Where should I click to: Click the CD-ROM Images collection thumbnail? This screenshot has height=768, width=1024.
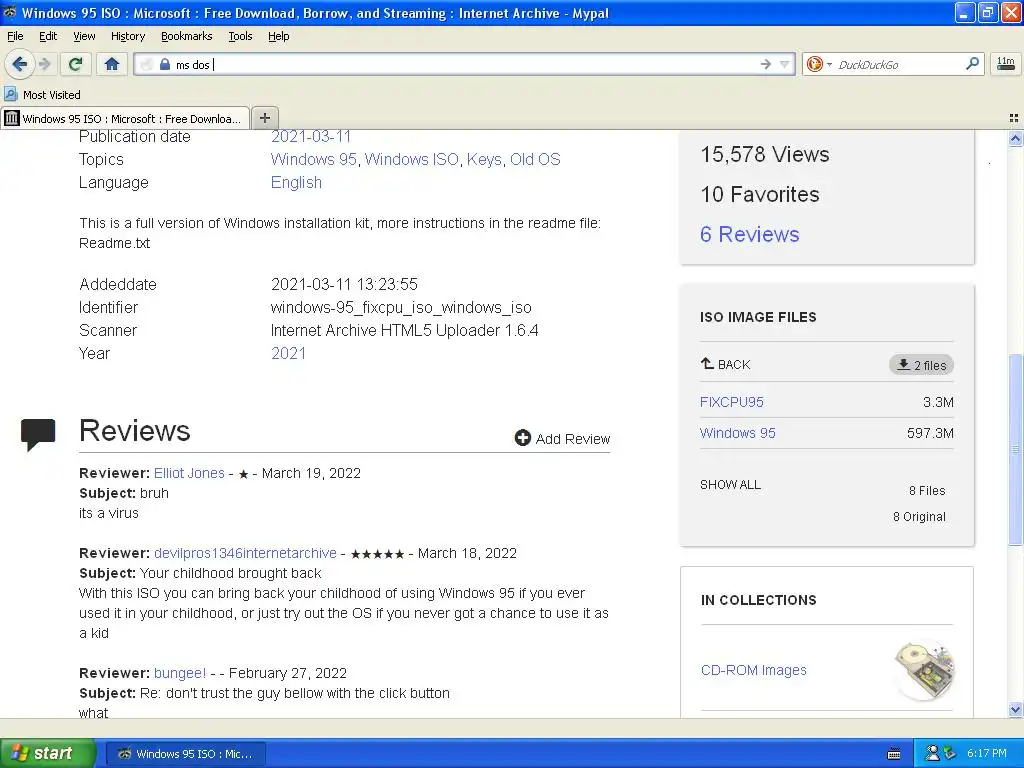coord(924,670)
